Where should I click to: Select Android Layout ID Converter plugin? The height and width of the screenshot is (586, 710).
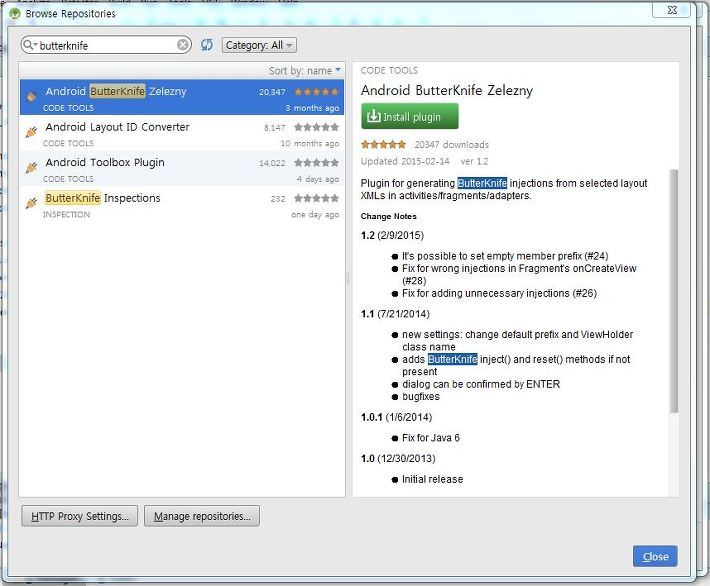pos(182,134)
